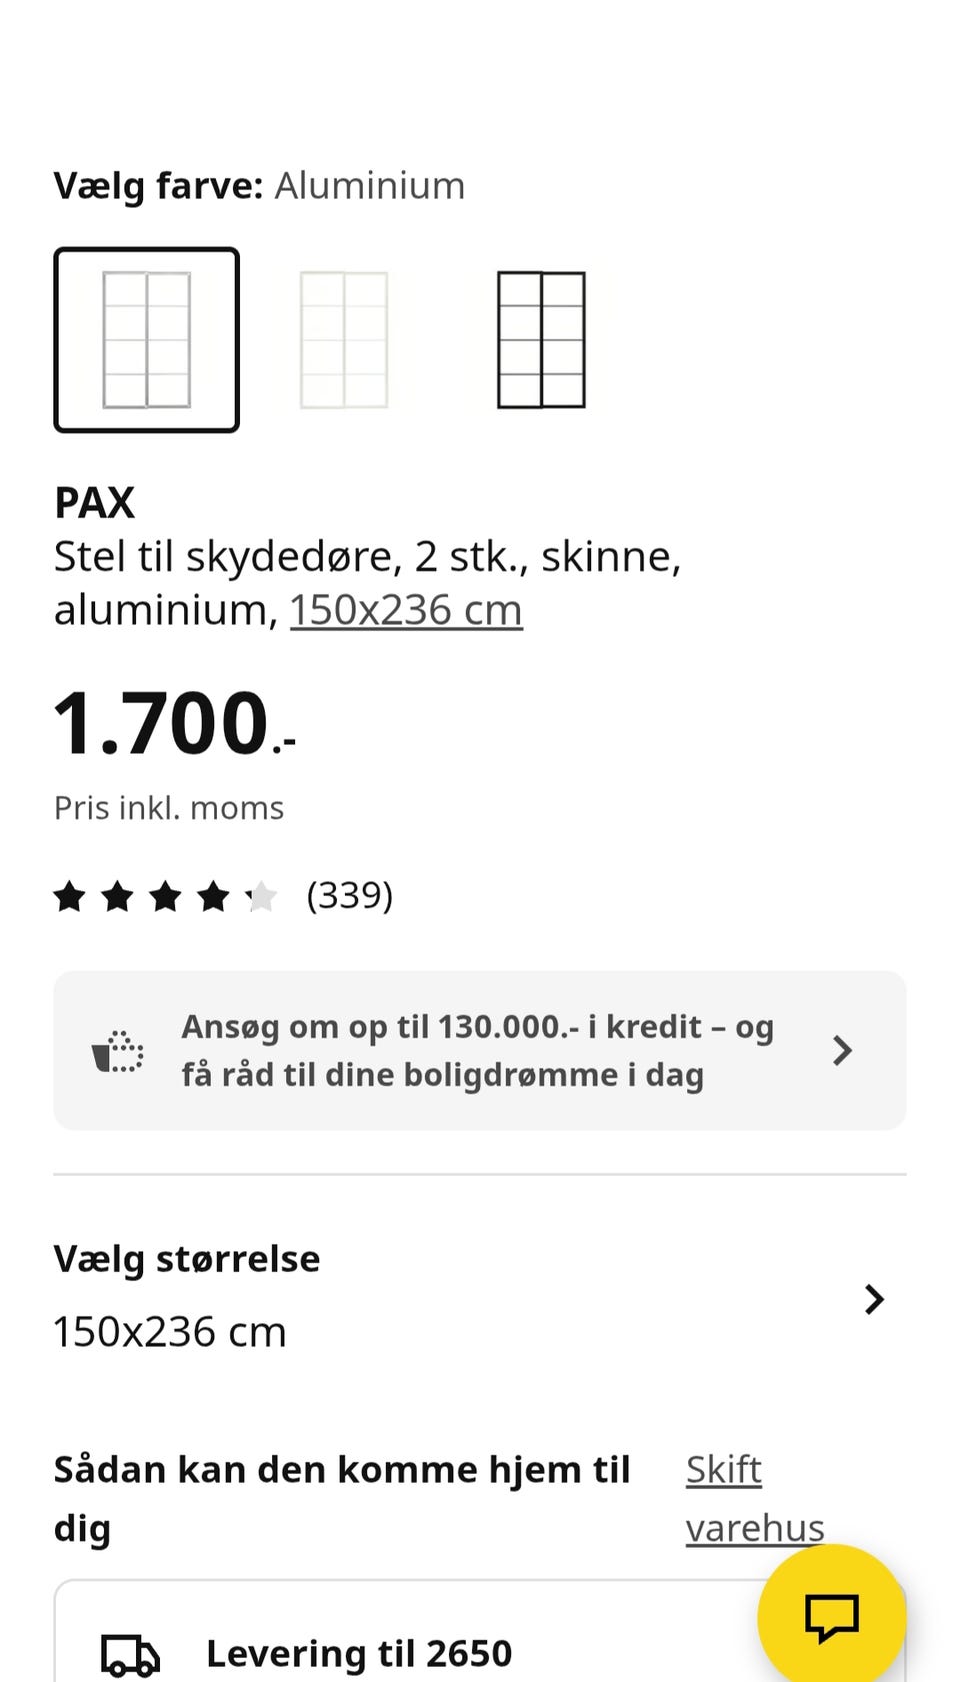This screenshot has height=1682, width=960.
Task: Tap the 130.000 kredit banner text
Action: [477, 1051]
